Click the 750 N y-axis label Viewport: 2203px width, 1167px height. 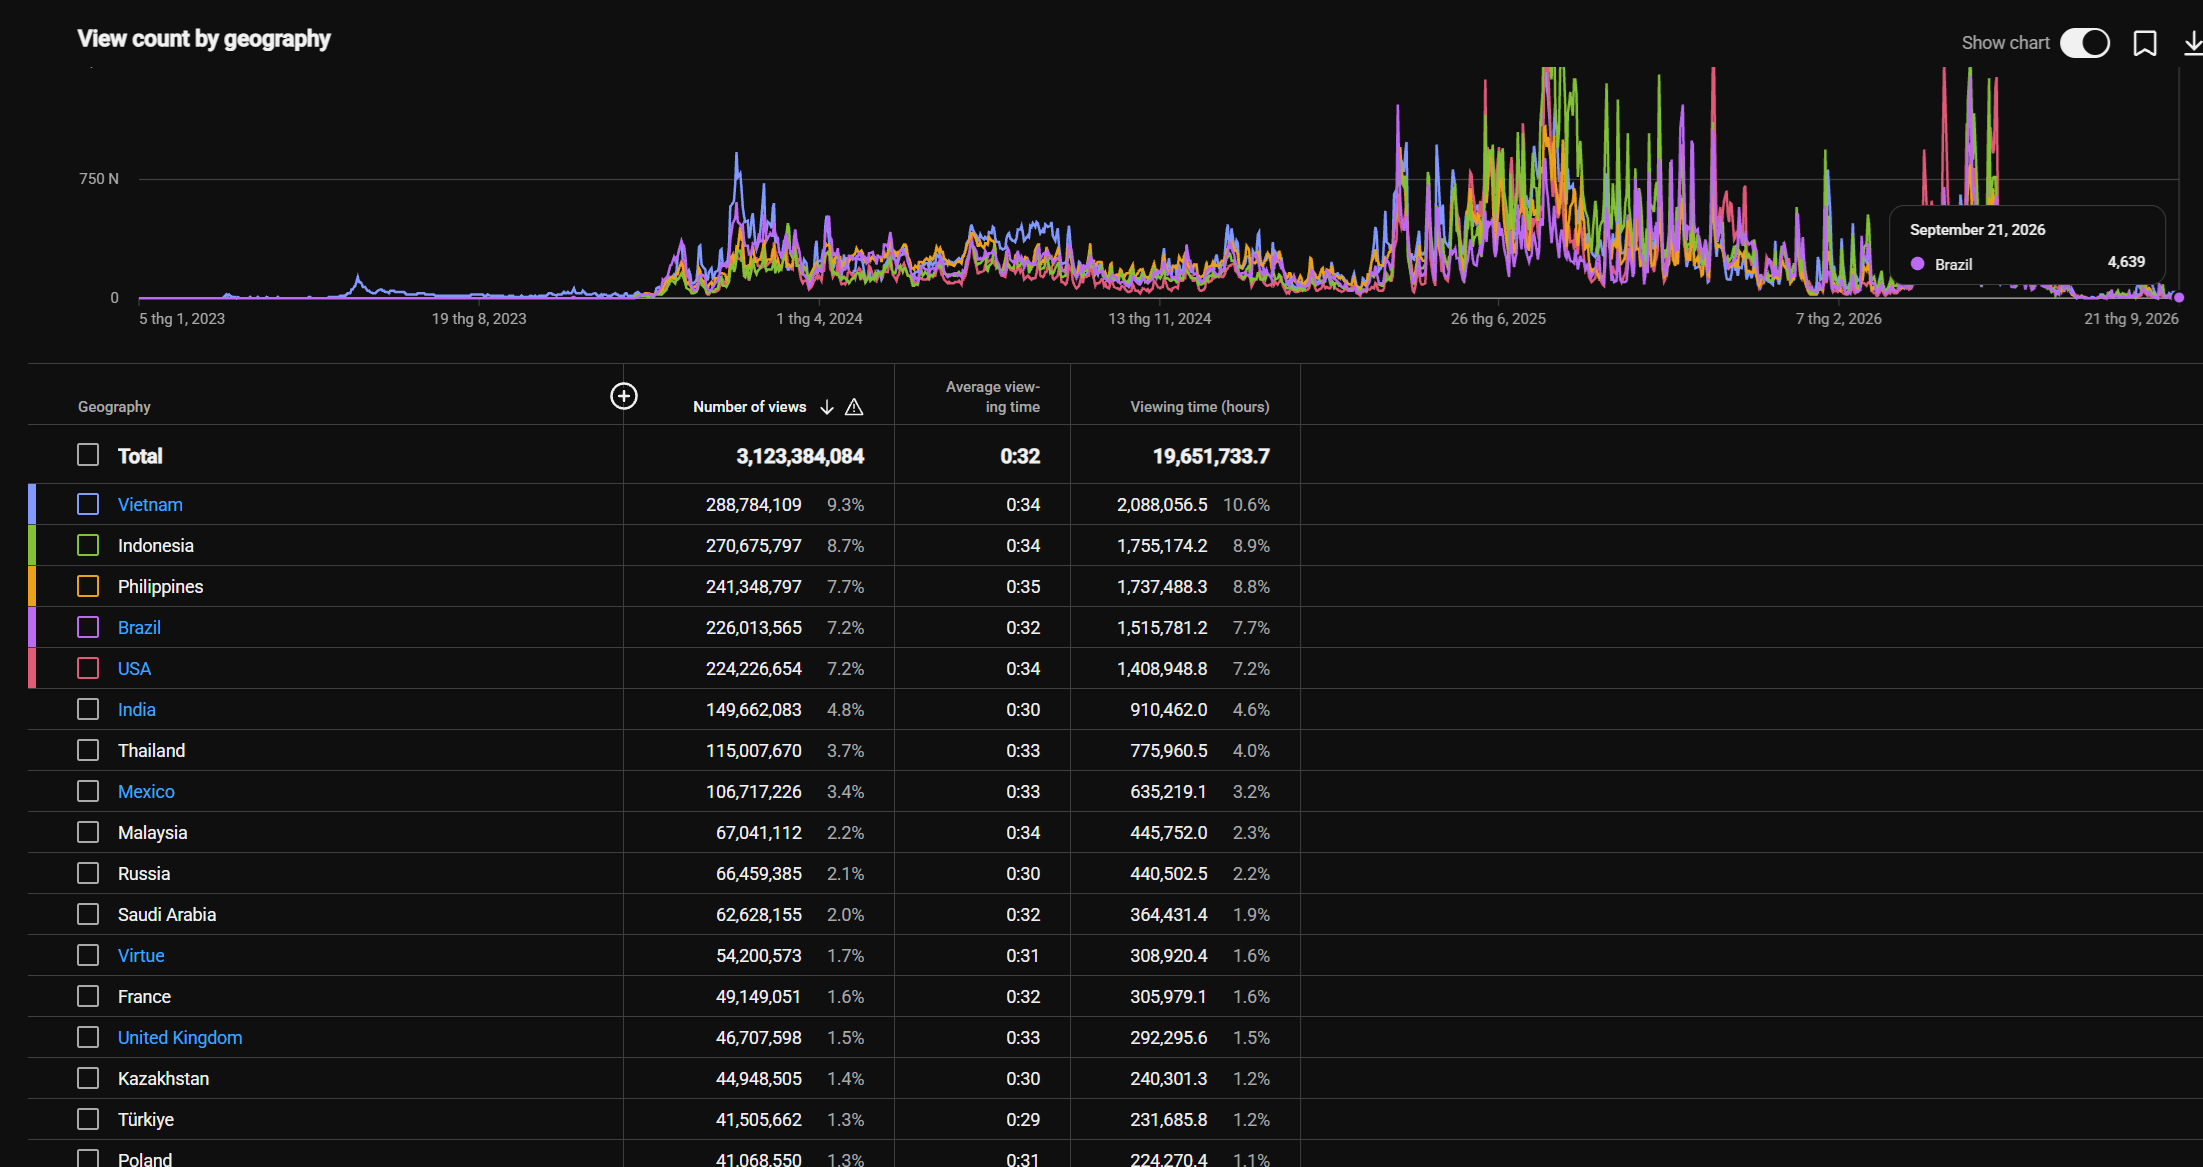99,179
